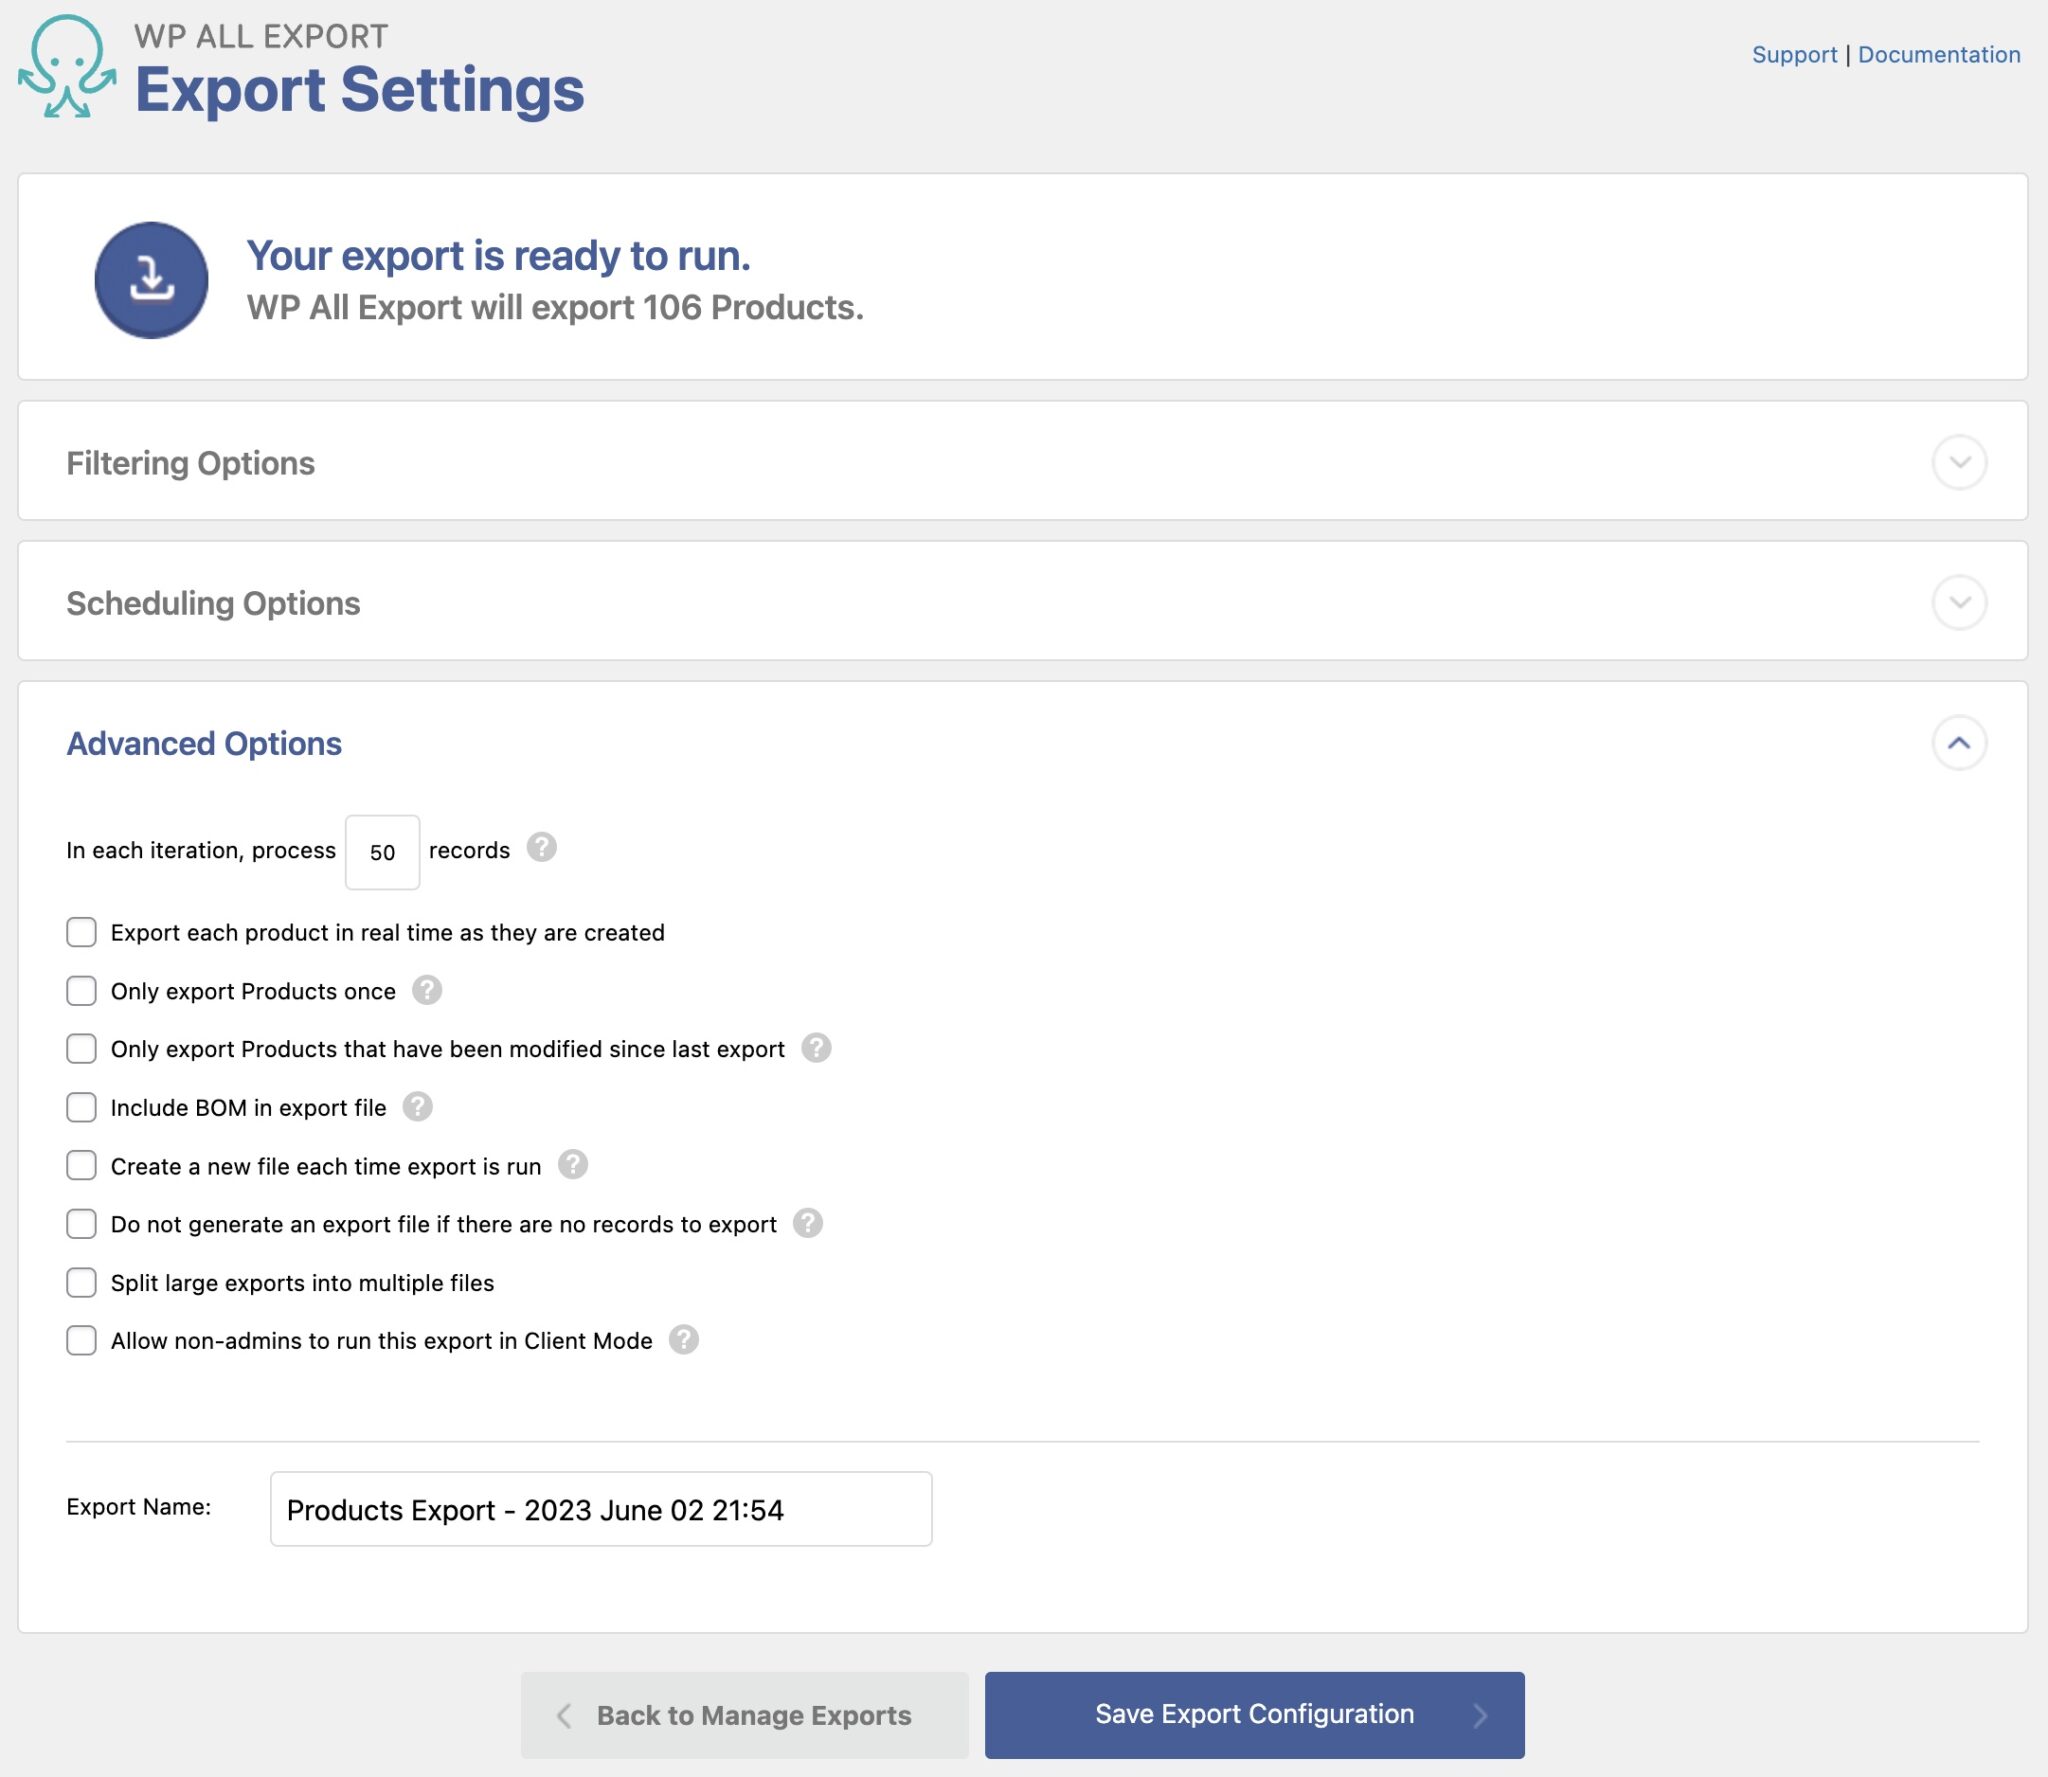The width and height of the screenshot is (2048, 1777).
Task: Collapse the Advanced Options section
Action: (1959, 743)
